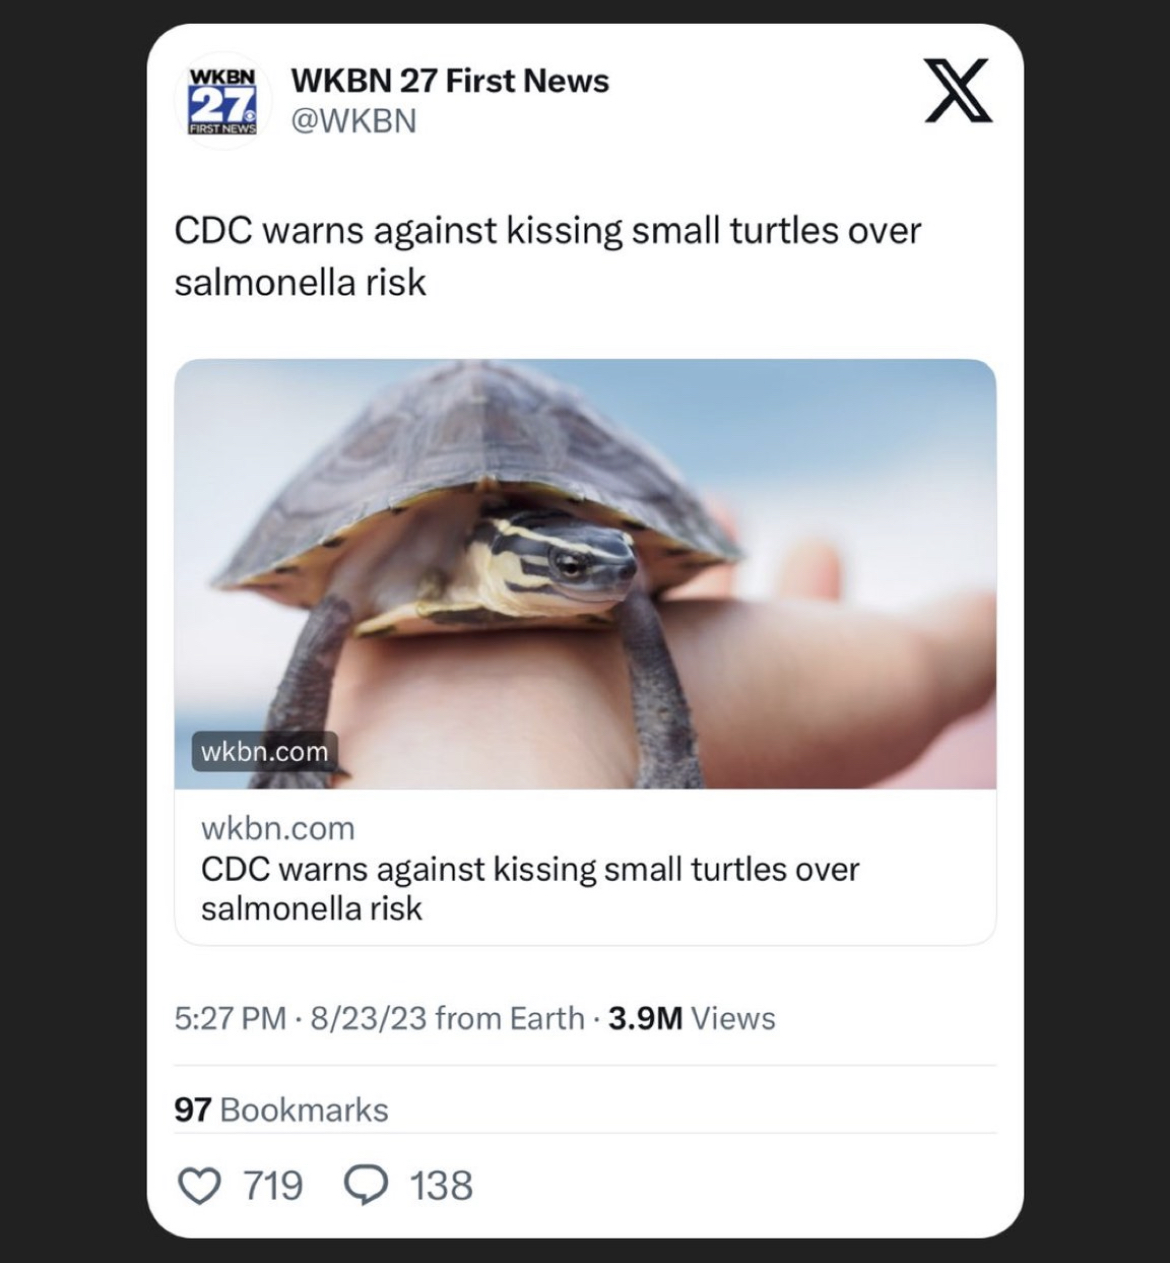The width and height of the screenshot is (1170, 1263).
Task: Click the Bookmarks label
Action: [x=304, y=1110]
